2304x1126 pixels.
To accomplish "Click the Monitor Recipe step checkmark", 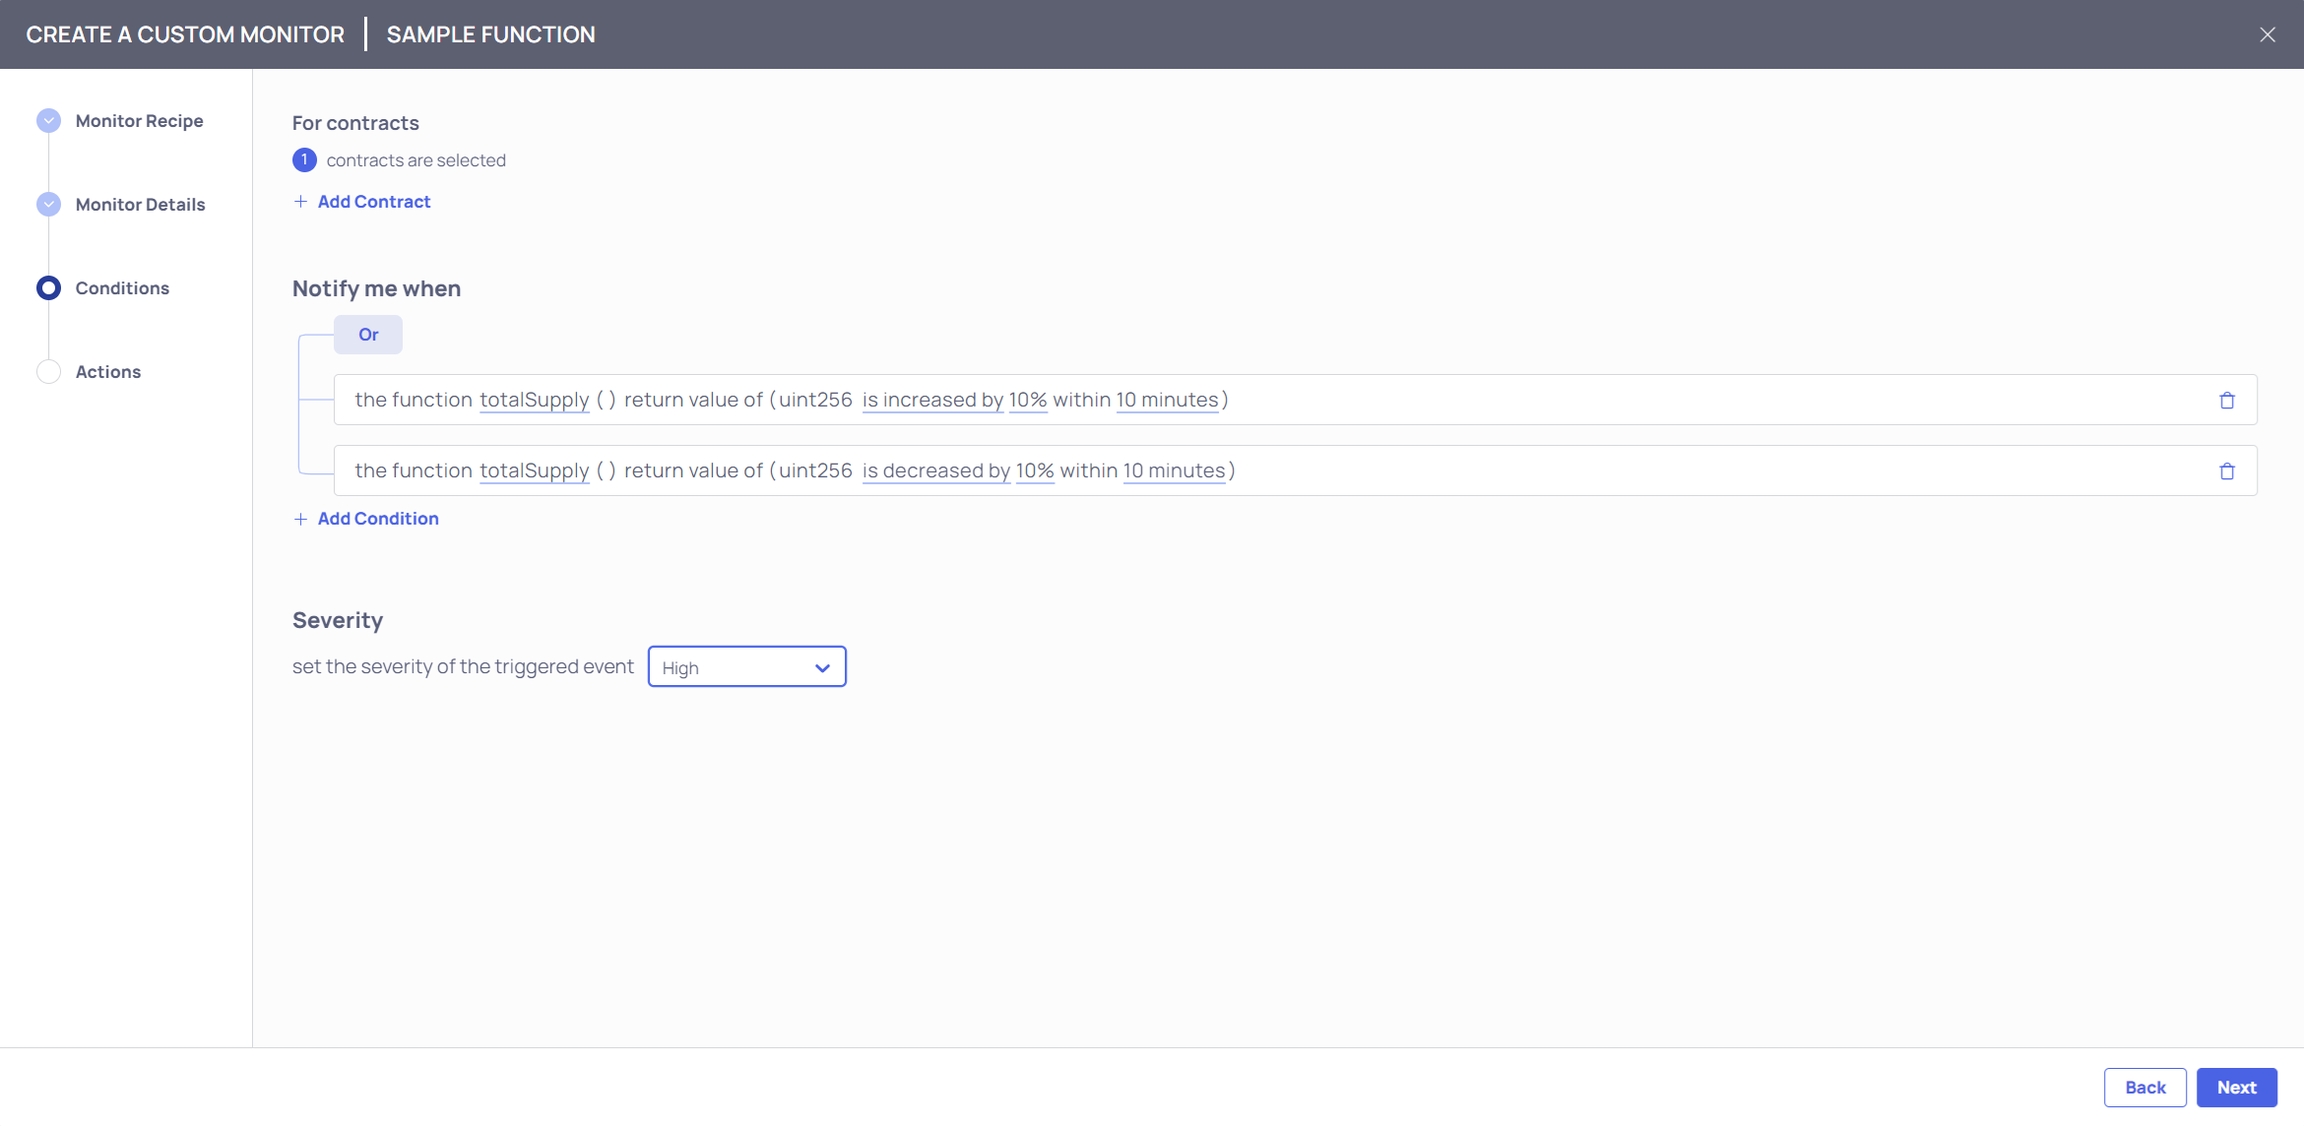I will [48, 121].
